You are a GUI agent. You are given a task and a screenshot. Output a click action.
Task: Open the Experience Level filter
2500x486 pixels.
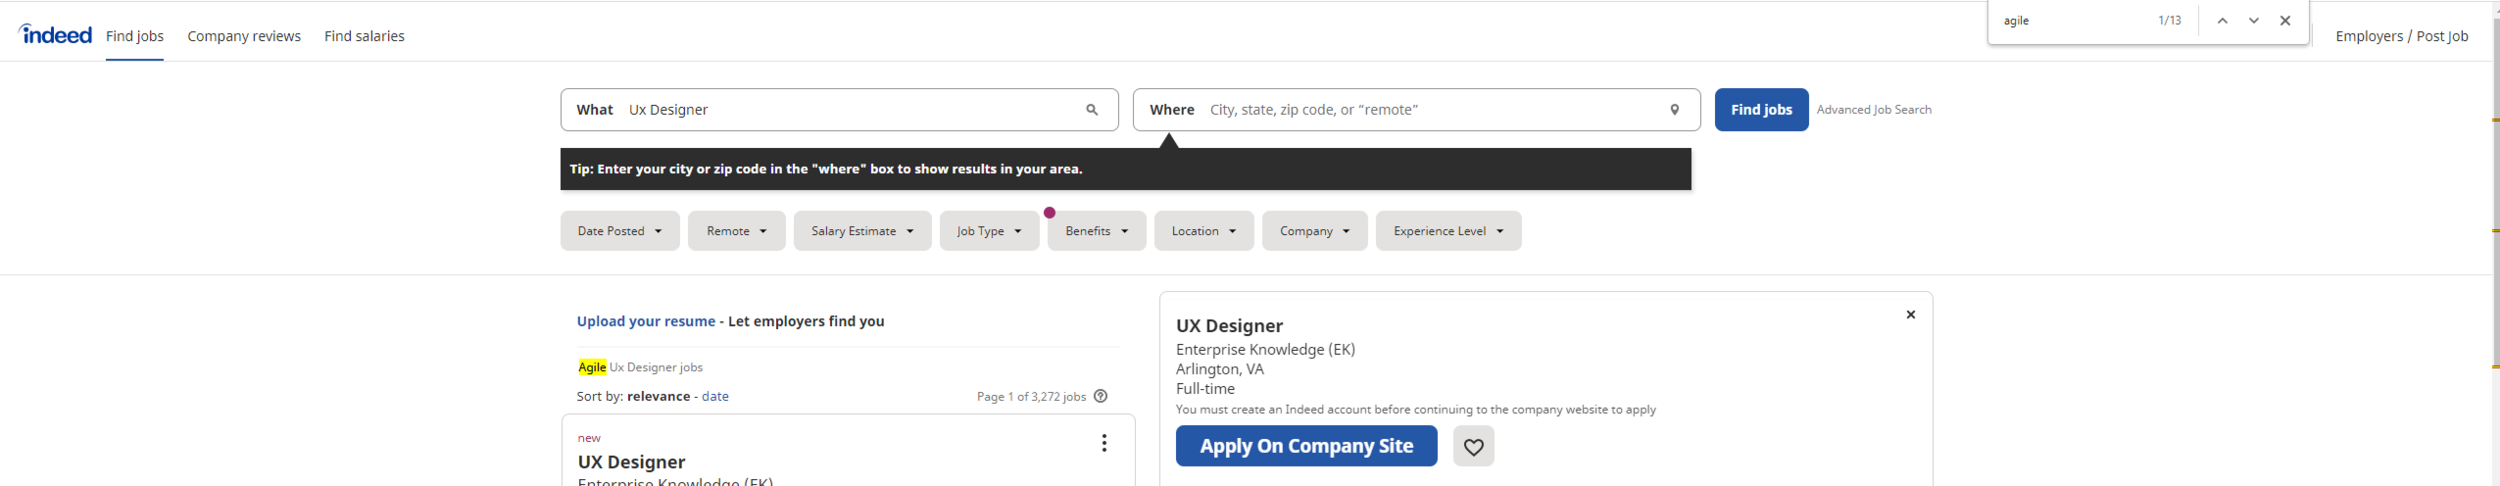pos(1449,231)
